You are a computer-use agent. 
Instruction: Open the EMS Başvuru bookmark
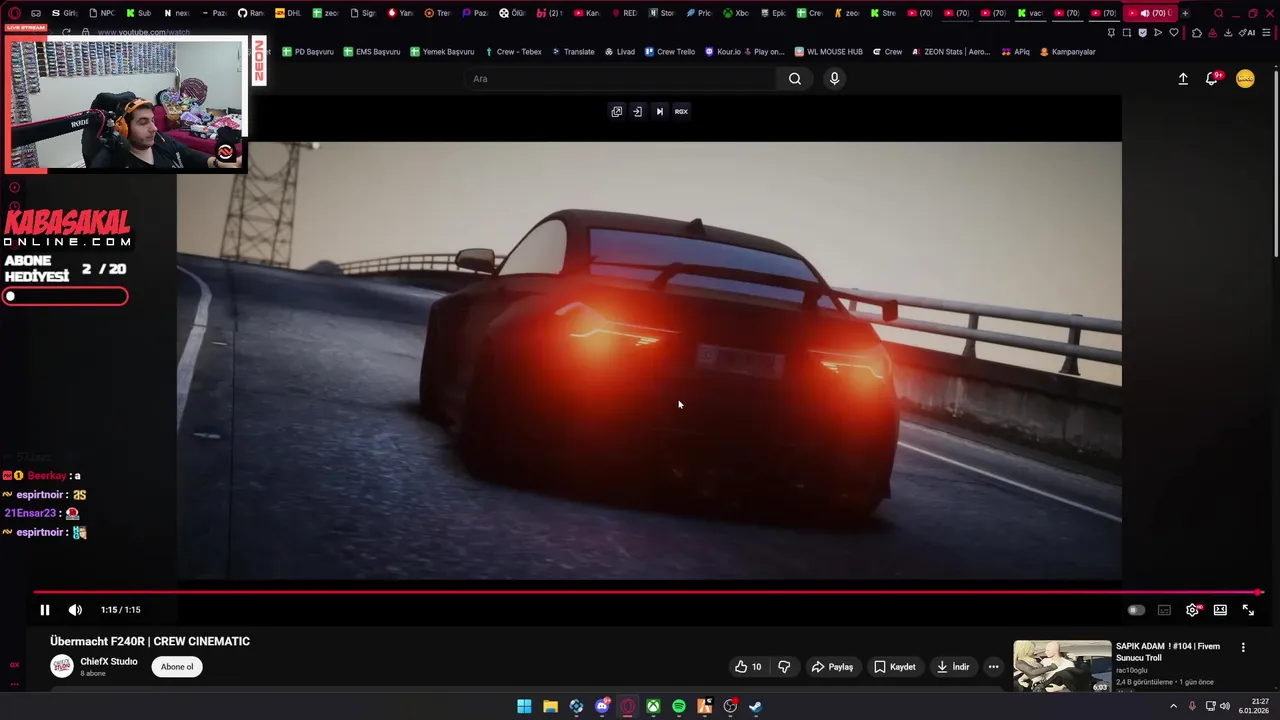371,52
